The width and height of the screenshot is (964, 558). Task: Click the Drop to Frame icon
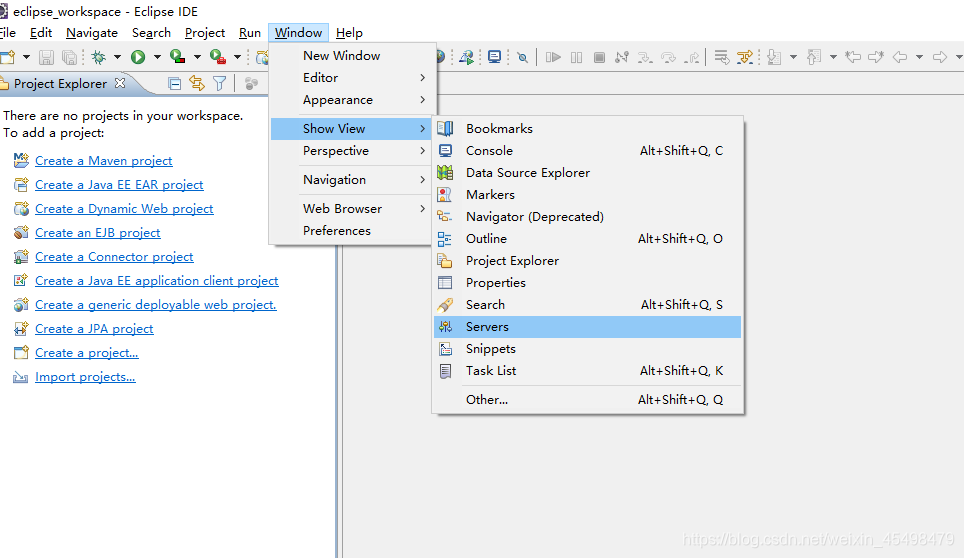[x=722, y=57]
